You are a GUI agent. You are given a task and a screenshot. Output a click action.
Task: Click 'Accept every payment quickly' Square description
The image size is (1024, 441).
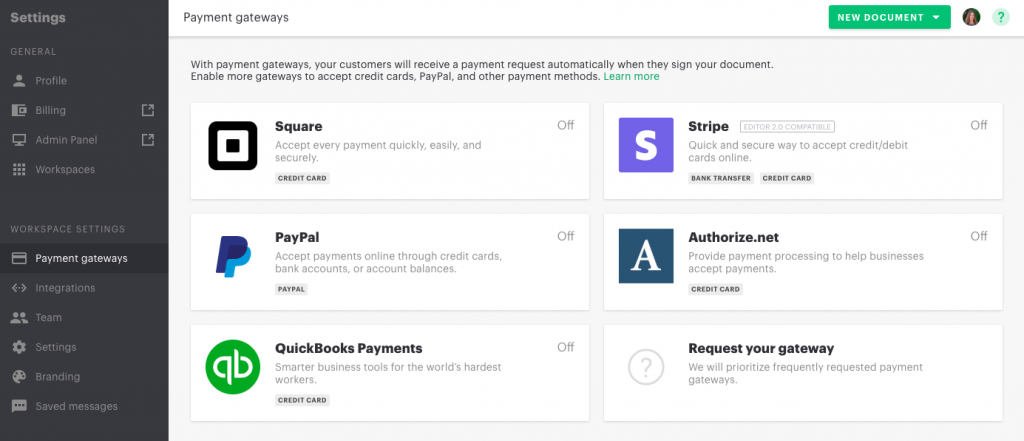[x=378, y=152]
